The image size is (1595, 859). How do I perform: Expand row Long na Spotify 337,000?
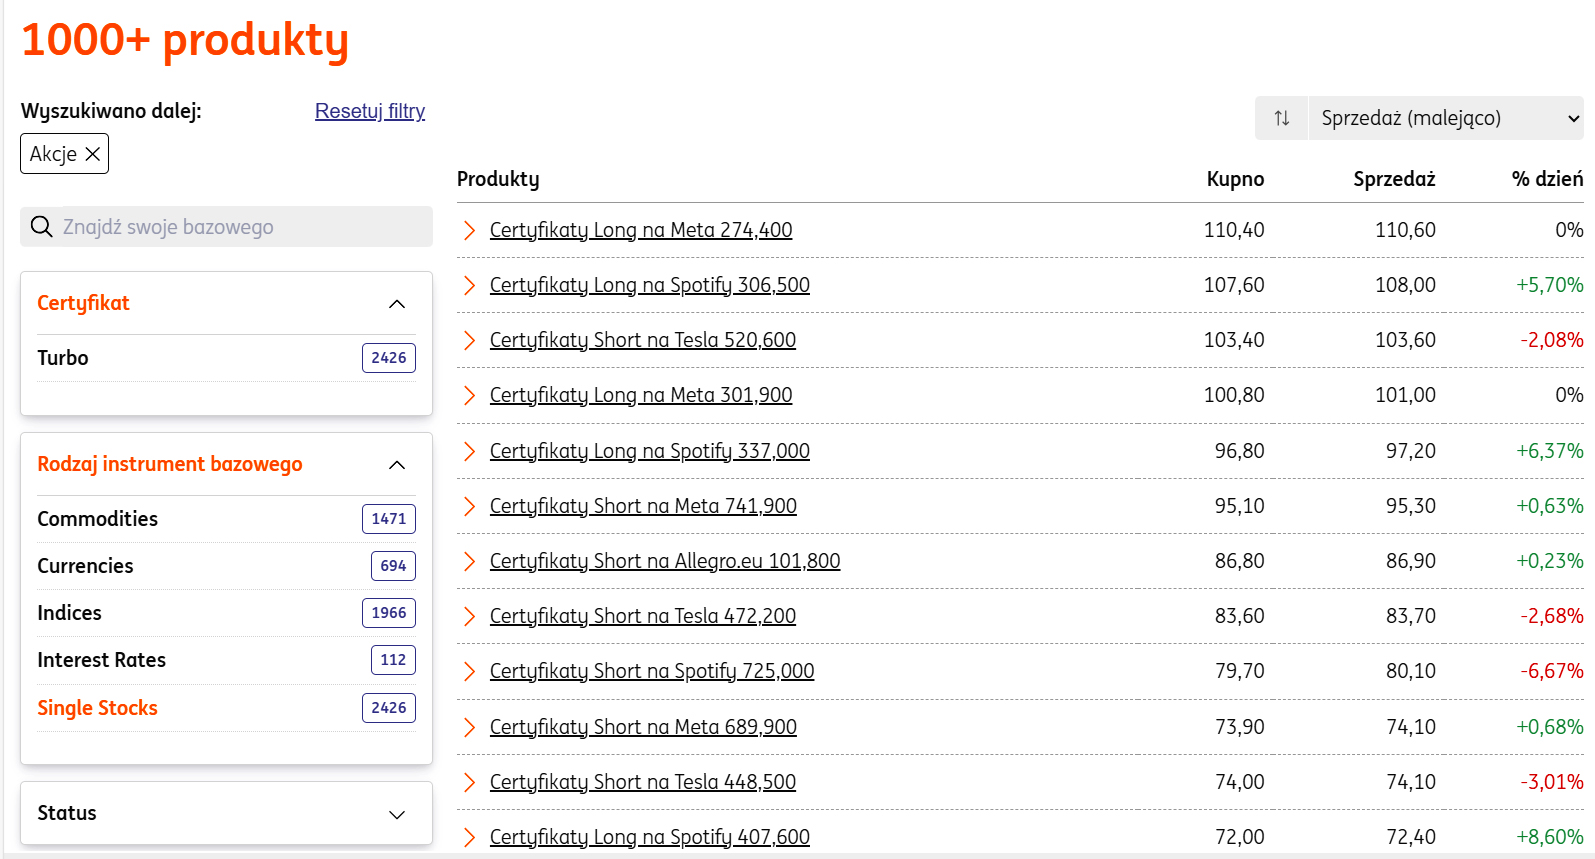coord(469,451)
